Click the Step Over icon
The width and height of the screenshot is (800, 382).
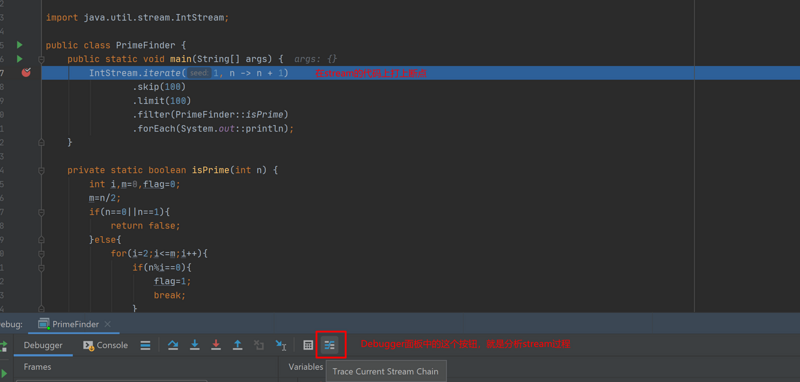tap(173, 345)
